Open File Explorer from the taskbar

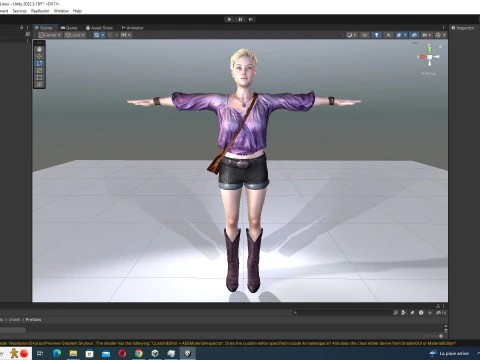(x=73, y=353)
